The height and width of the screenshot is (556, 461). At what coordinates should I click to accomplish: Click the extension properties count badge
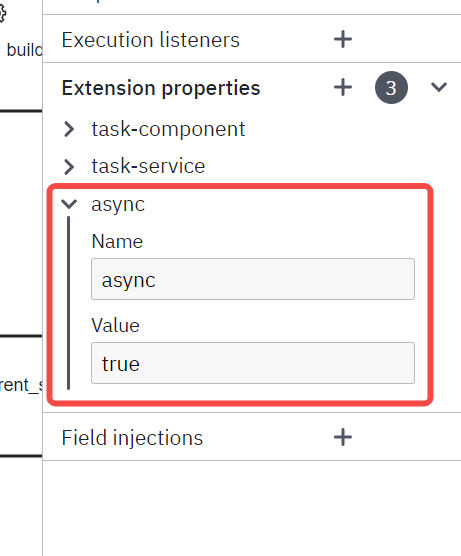coord(391,88)
